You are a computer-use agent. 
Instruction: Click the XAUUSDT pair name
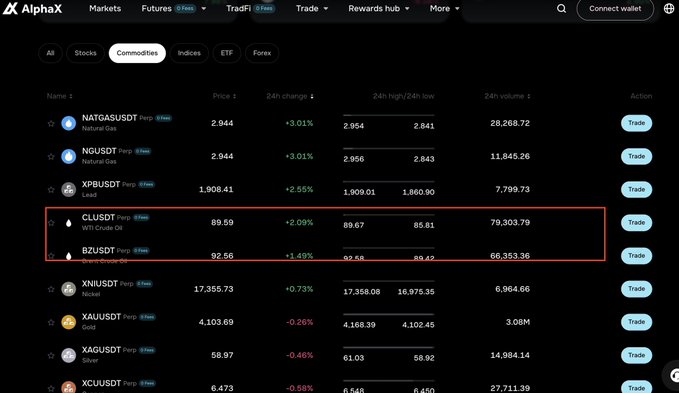click(101, 317)
